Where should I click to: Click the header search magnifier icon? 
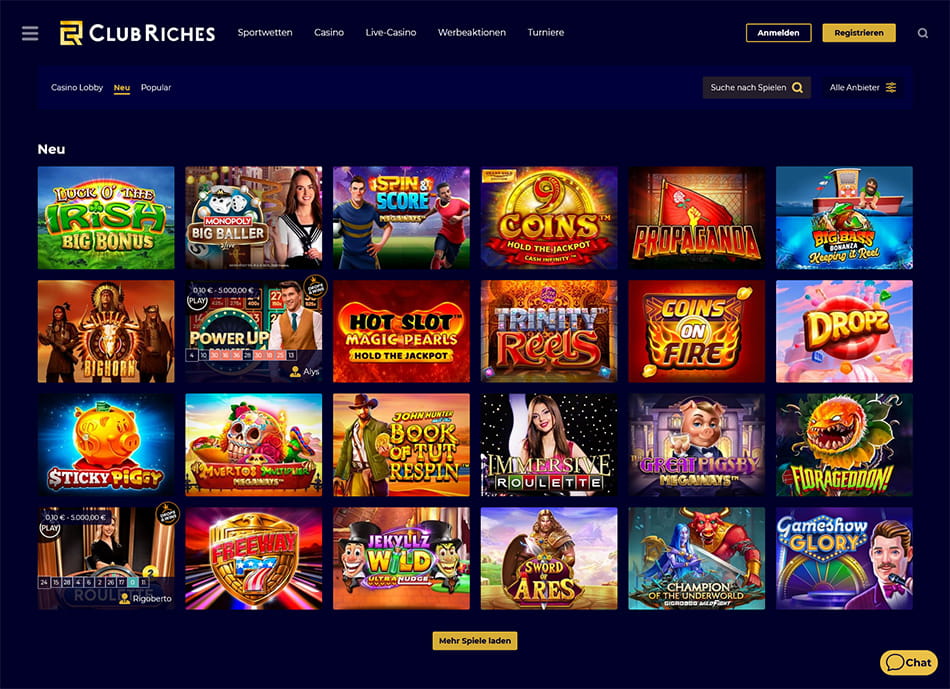pyautogui.click(x=922, y=33)
